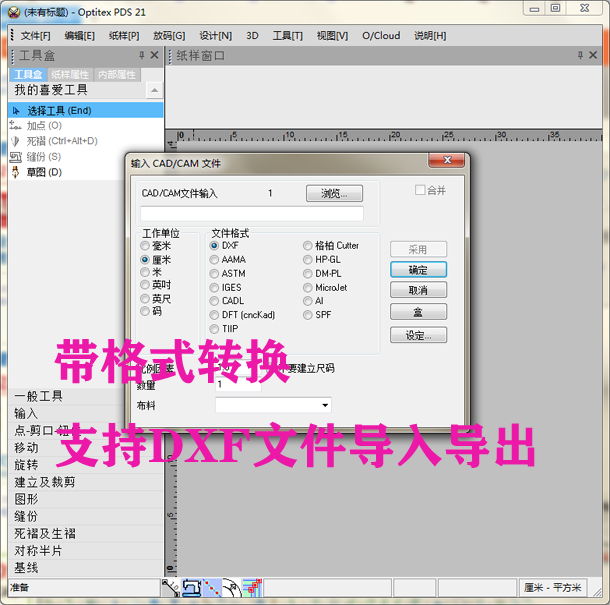The height and width of the screenshot is (605, 610).
Task: Select 毫米 as the working unit
Action: pos(156,246)
